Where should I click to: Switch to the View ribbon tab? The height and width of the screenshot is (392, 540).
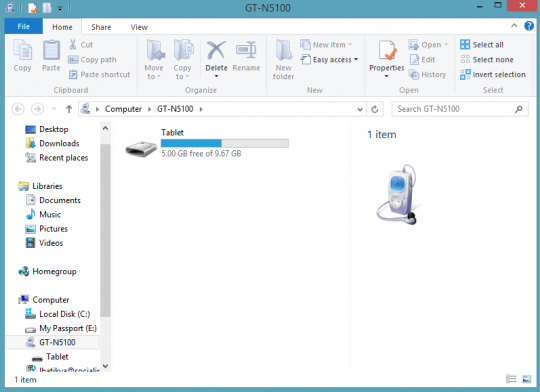tap(139, 27)
